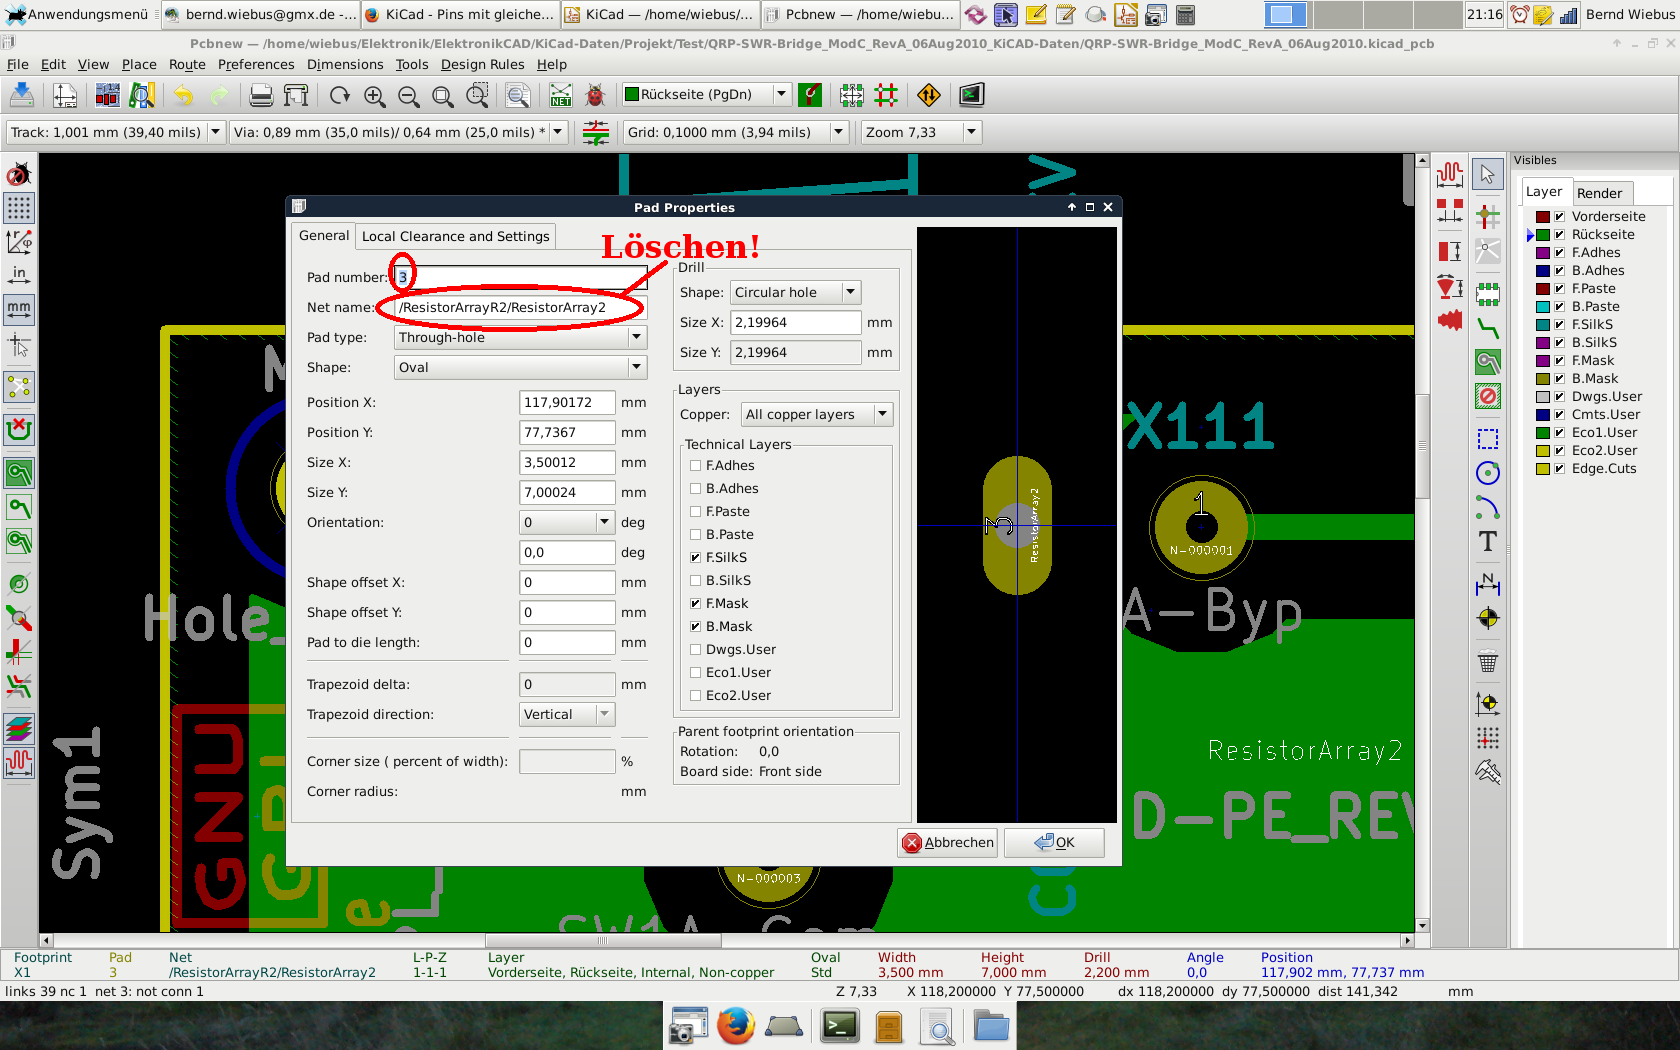Viewport: 1680px width, 1050px height.
Task: Click the Pad number input field
Action: click(x=521, y=278)
